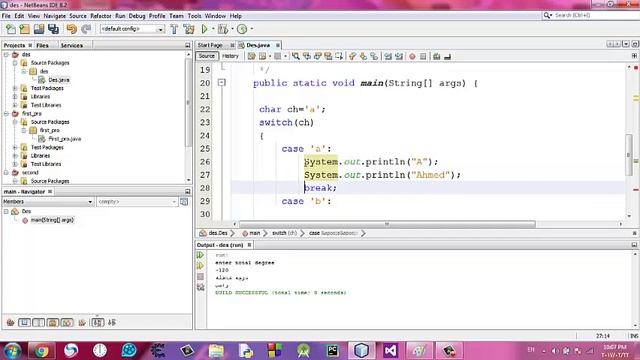Viewport: 640px width, 360px height.
Task: Expand the second project node
Action: tap(6, 173)
